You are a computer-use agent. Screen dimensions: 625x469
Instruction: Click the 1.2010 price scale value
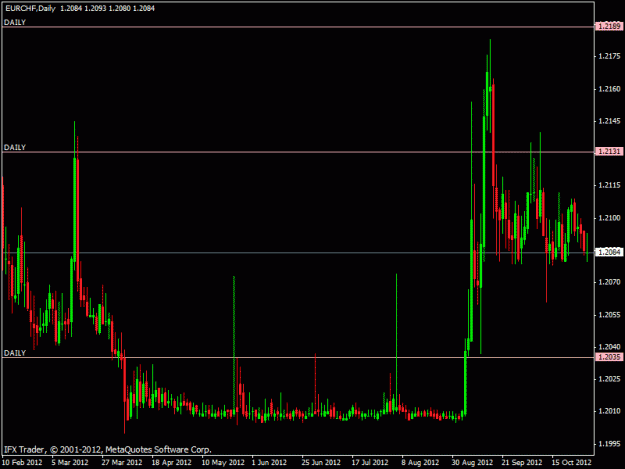tap(609, 411)
